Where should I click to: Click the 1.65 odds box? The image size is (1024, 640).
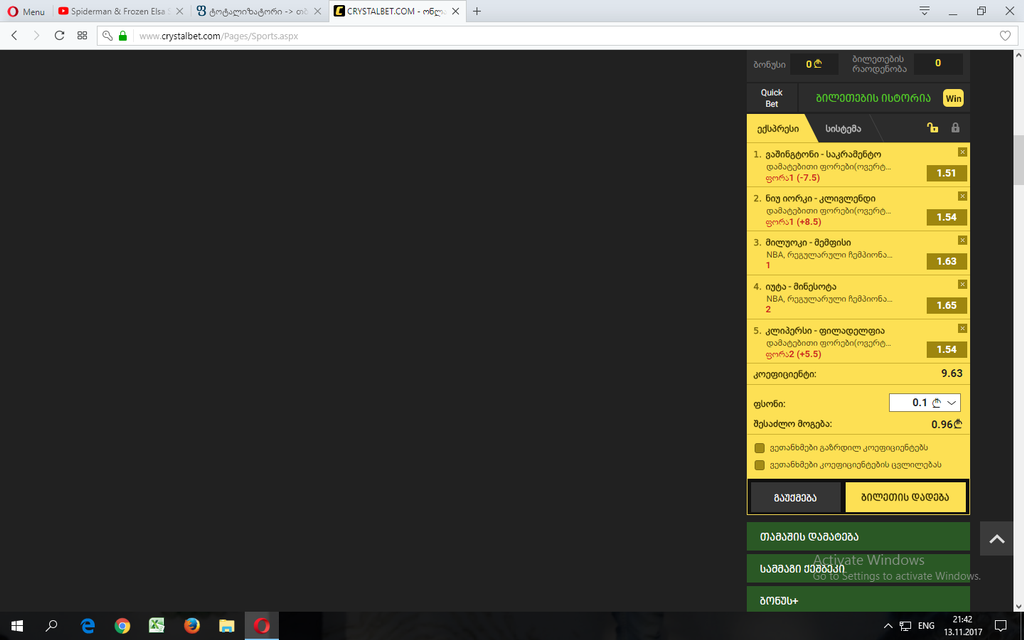click(946, 305)
